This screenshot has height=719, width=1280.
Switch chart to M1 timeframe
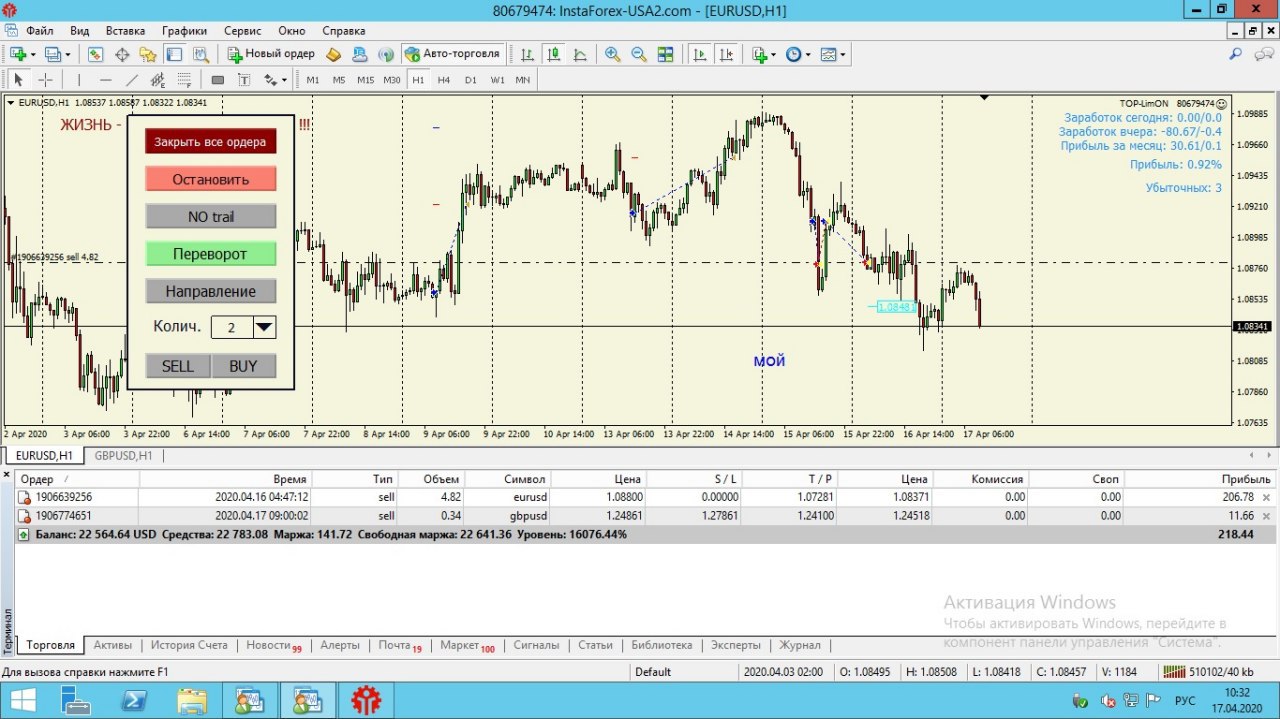point(313,80)
